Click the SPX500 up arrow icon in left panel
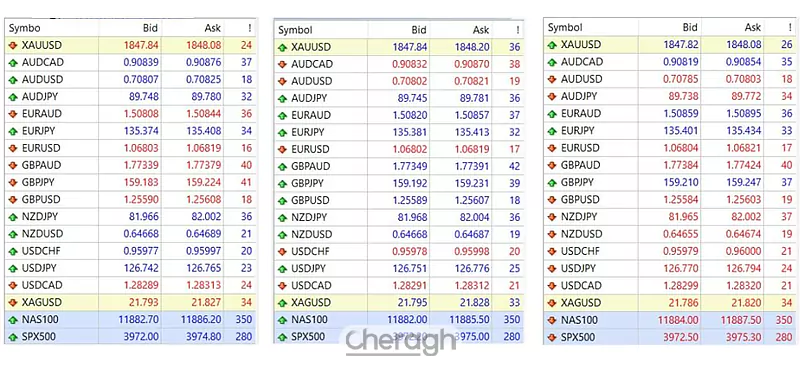The width and height of the screenshot is (800, 376). click(x=13, y=337)
